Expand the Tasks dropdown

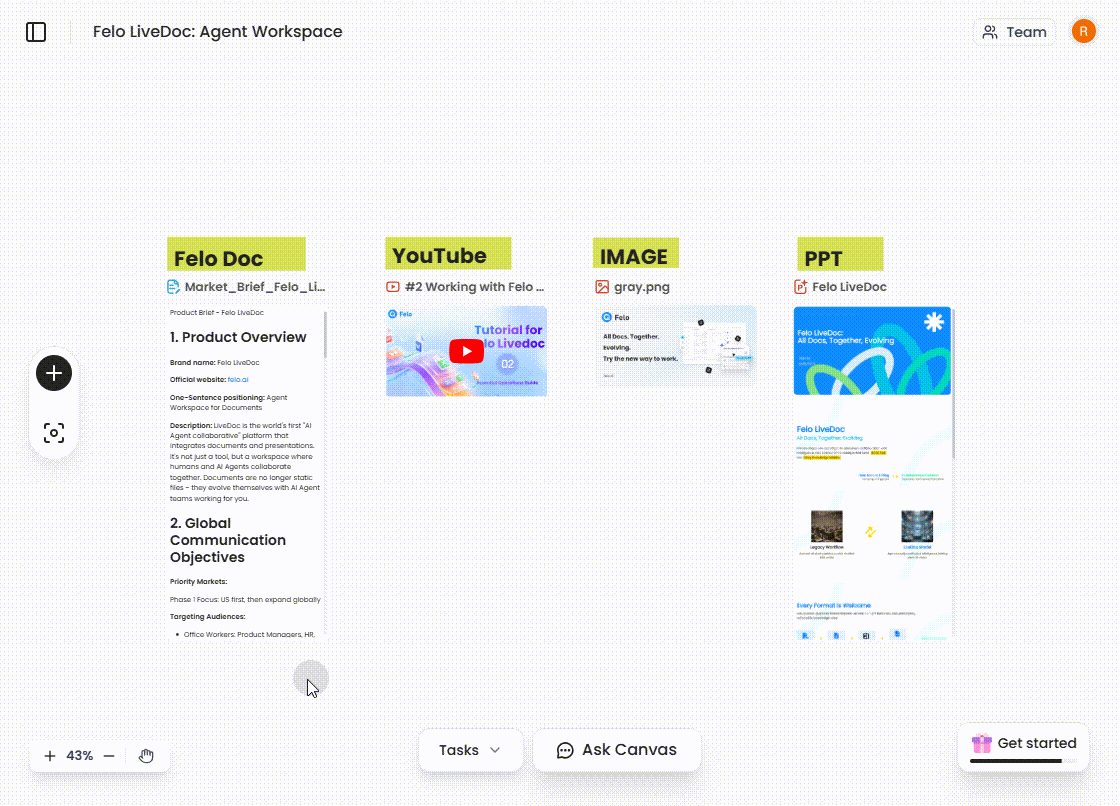(470, 749)
